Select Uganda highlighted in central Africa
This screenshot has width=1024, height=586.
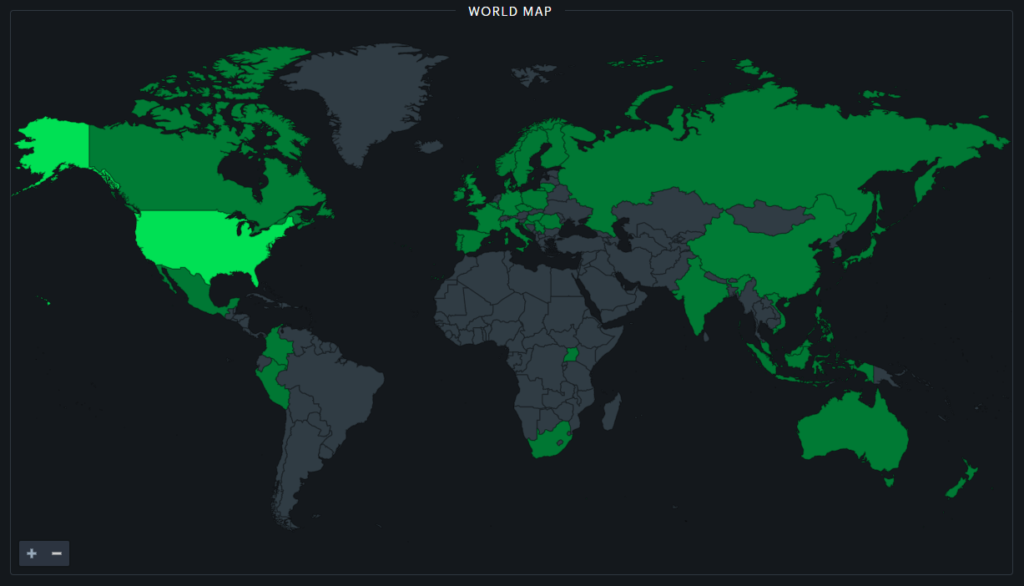click(x=571, y=355)
